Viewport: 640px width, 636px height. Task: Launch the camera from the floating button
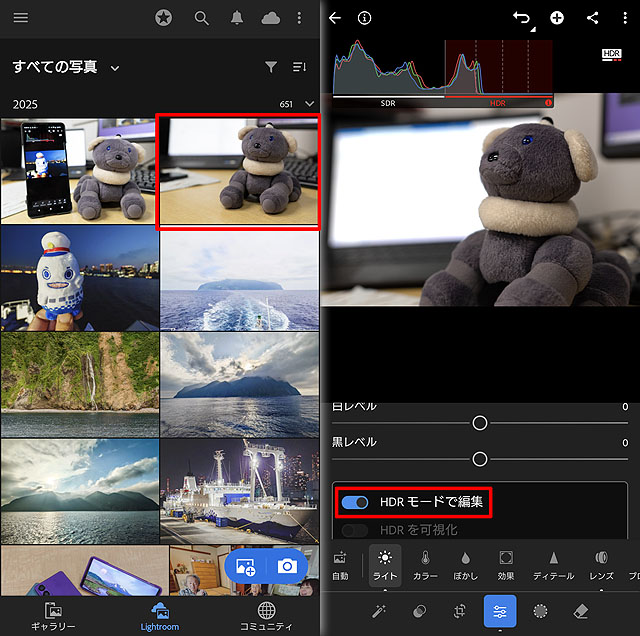click(x=287, y=567)
